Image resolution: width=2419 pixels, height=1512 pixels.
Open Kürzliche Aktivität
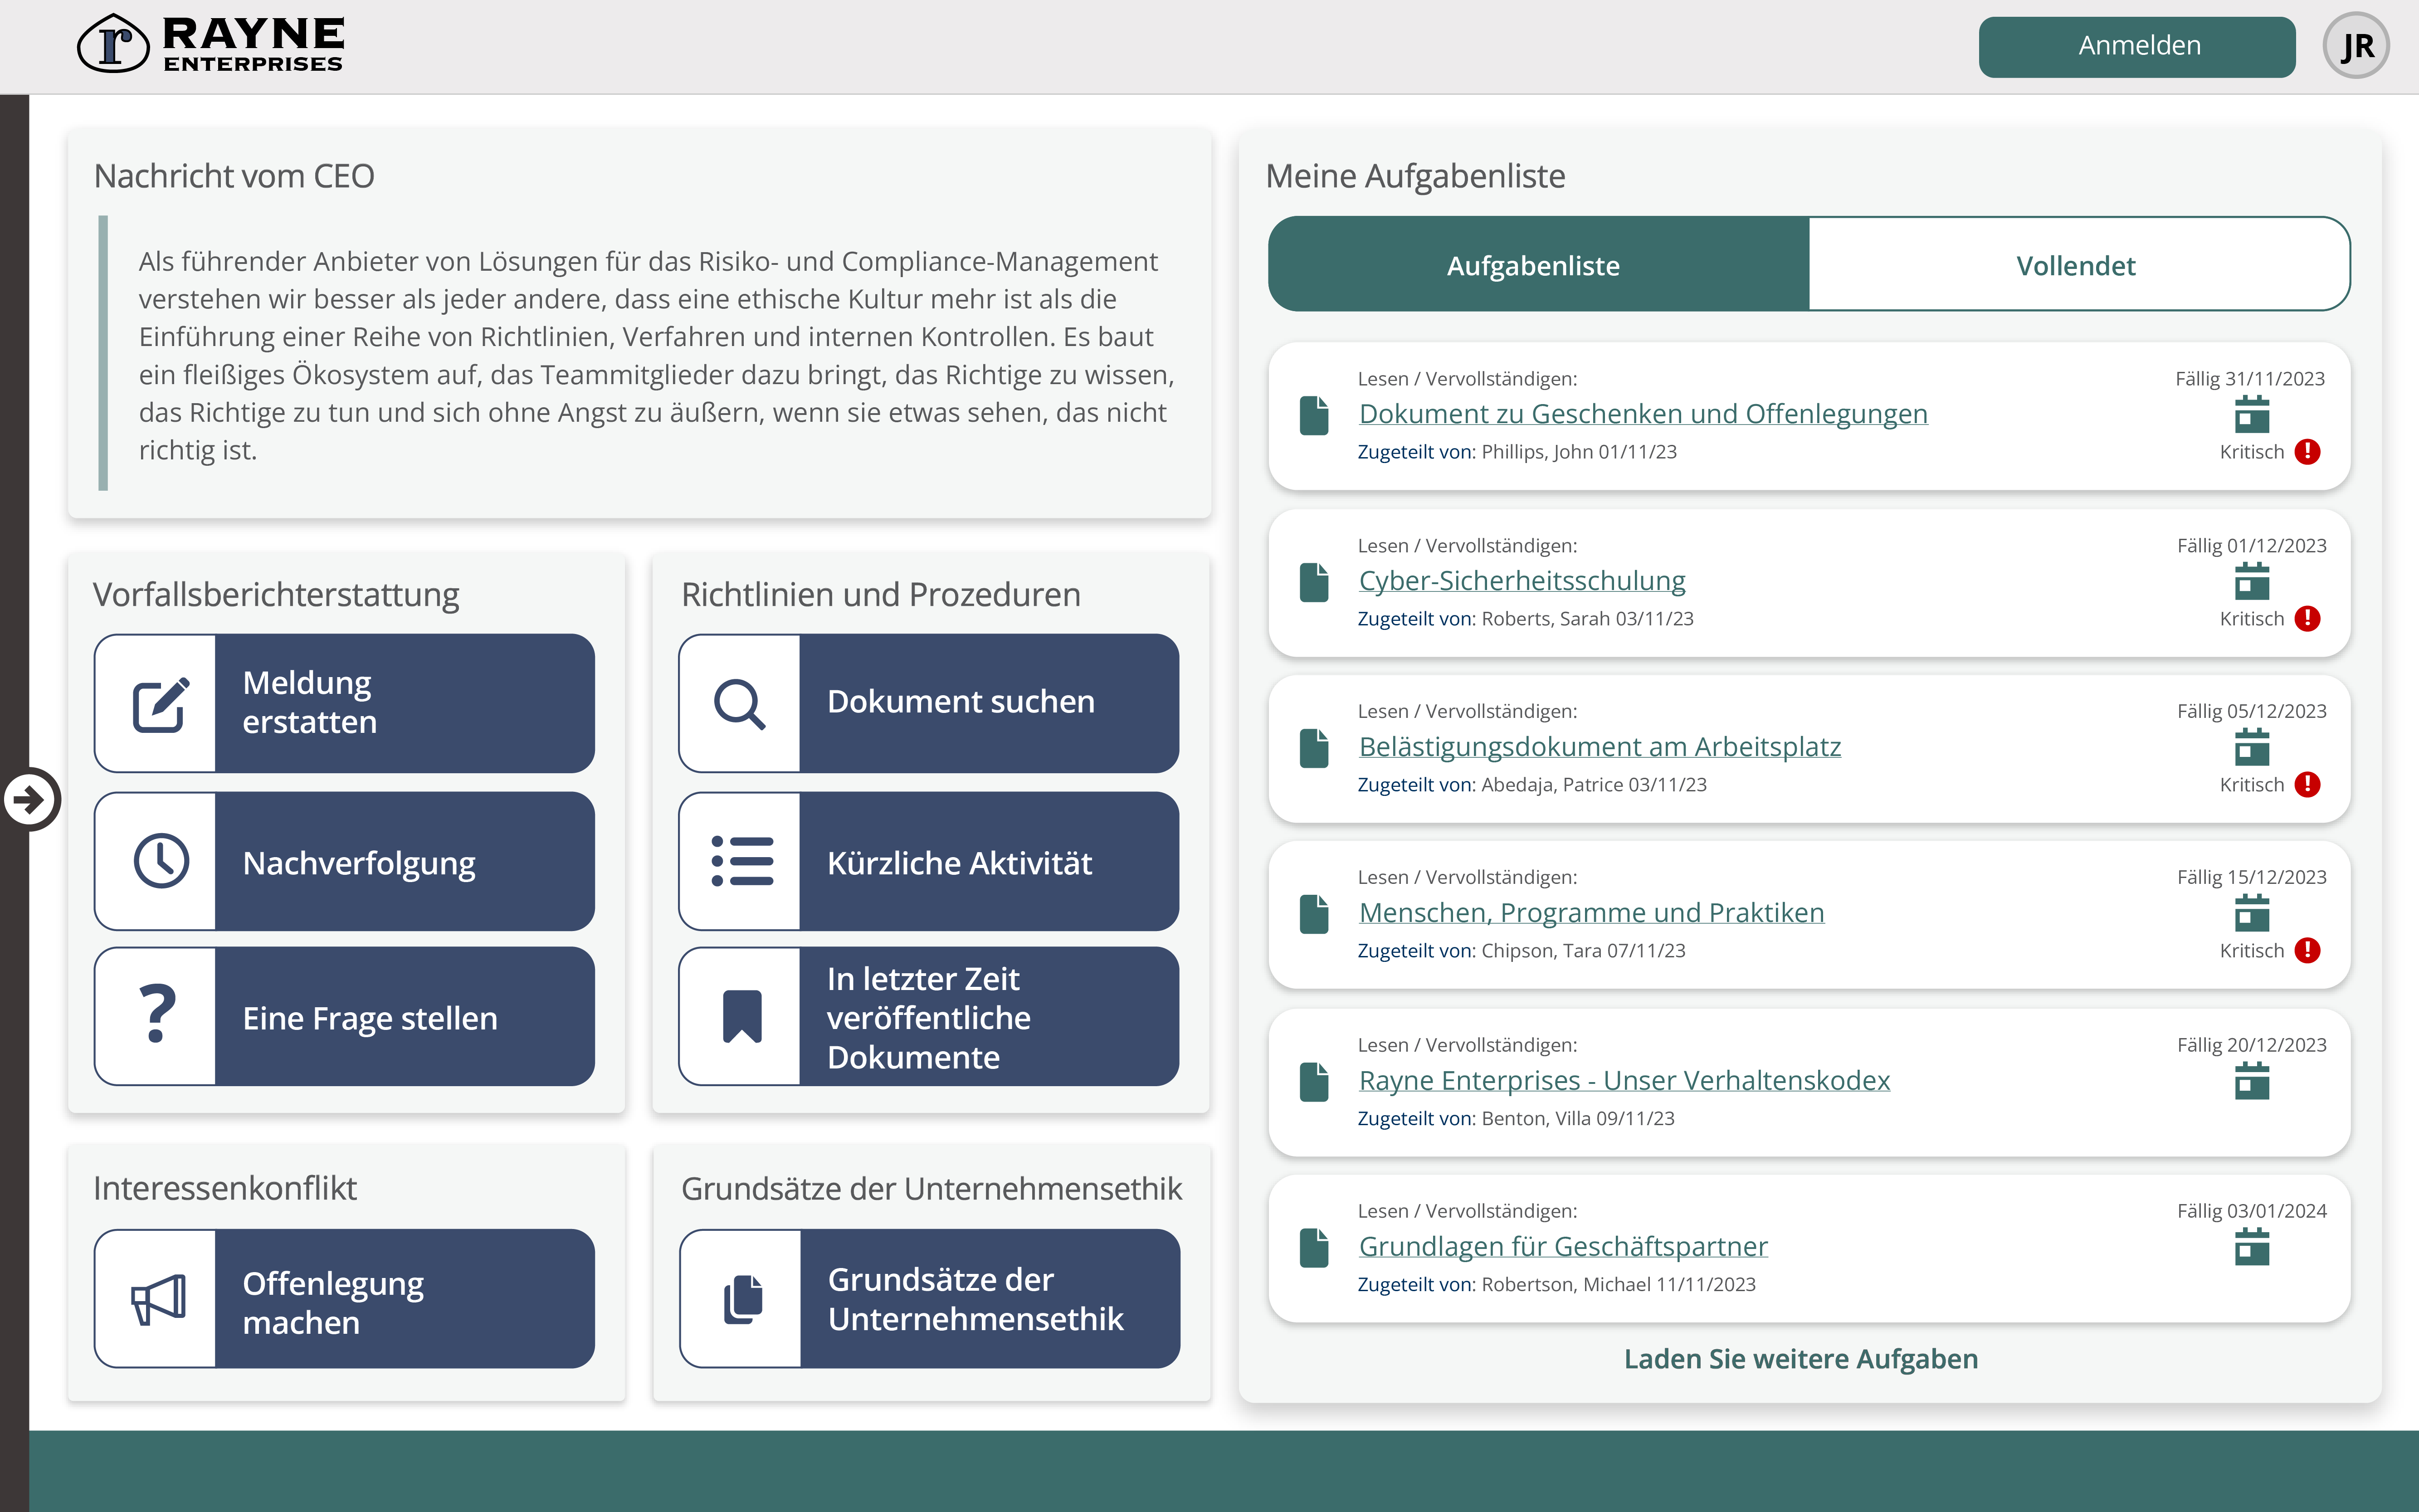(928, 861)
